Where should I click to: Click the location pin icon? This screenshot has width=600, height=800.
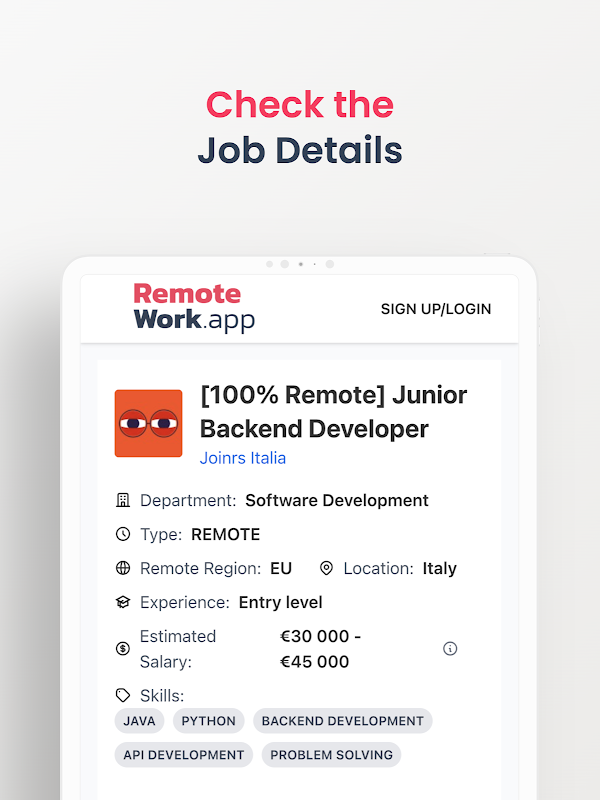click(326, 568)
